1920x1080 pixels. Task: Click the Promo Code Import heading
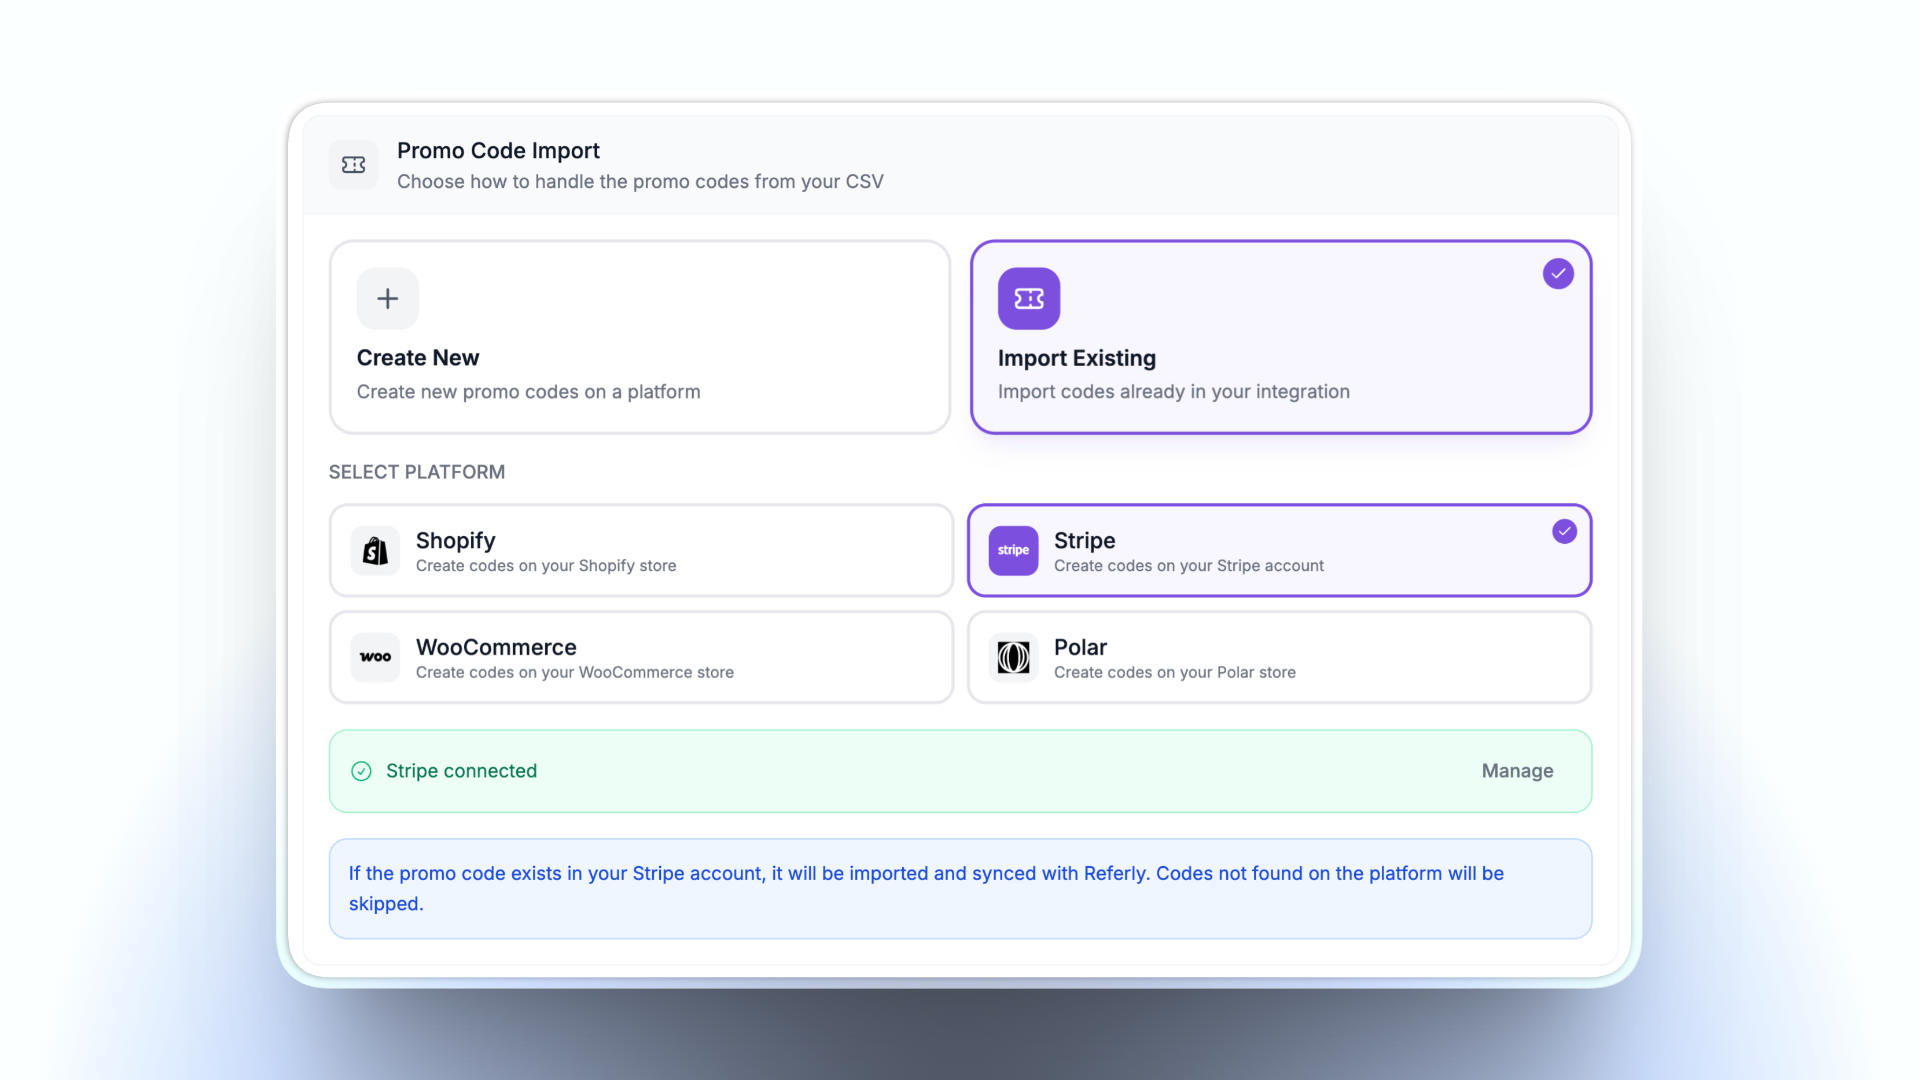pos(498,150)
